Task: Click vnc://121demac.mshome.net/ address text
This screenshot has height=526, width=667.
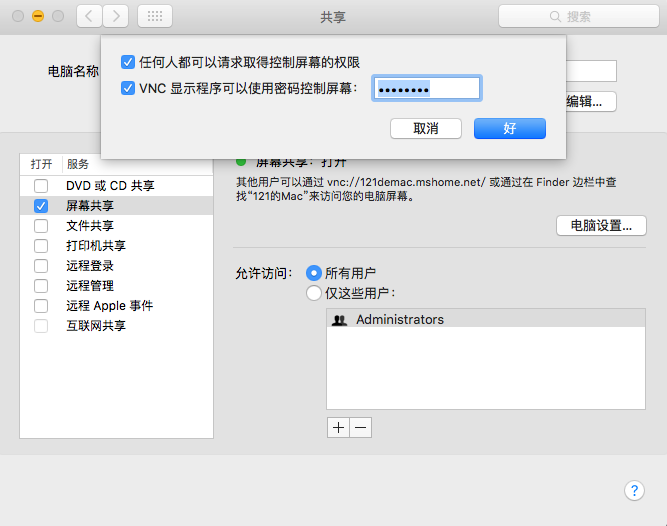Action: click(406, 182)
